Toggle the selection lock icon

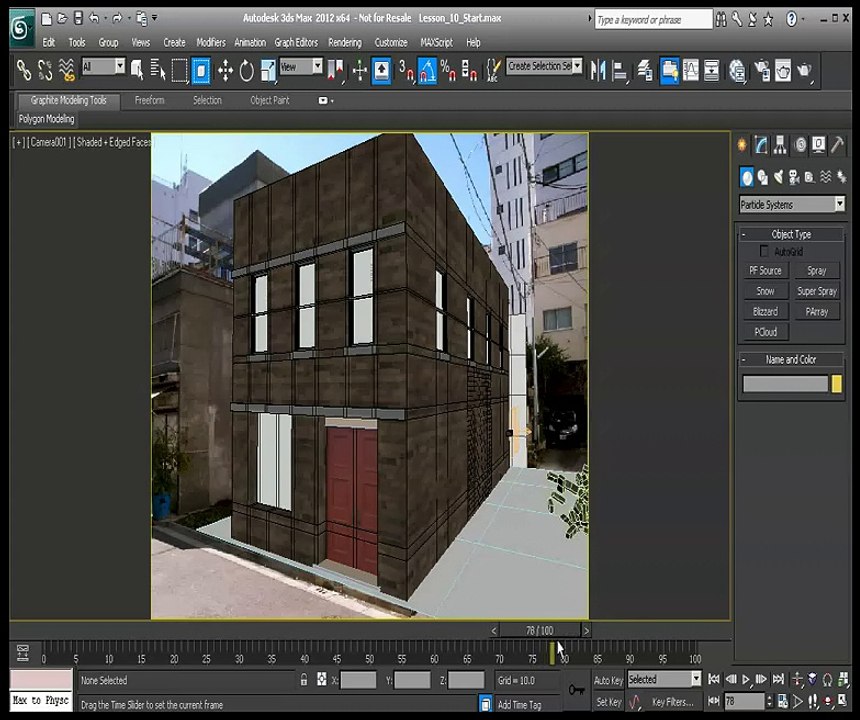click(304, 680)
